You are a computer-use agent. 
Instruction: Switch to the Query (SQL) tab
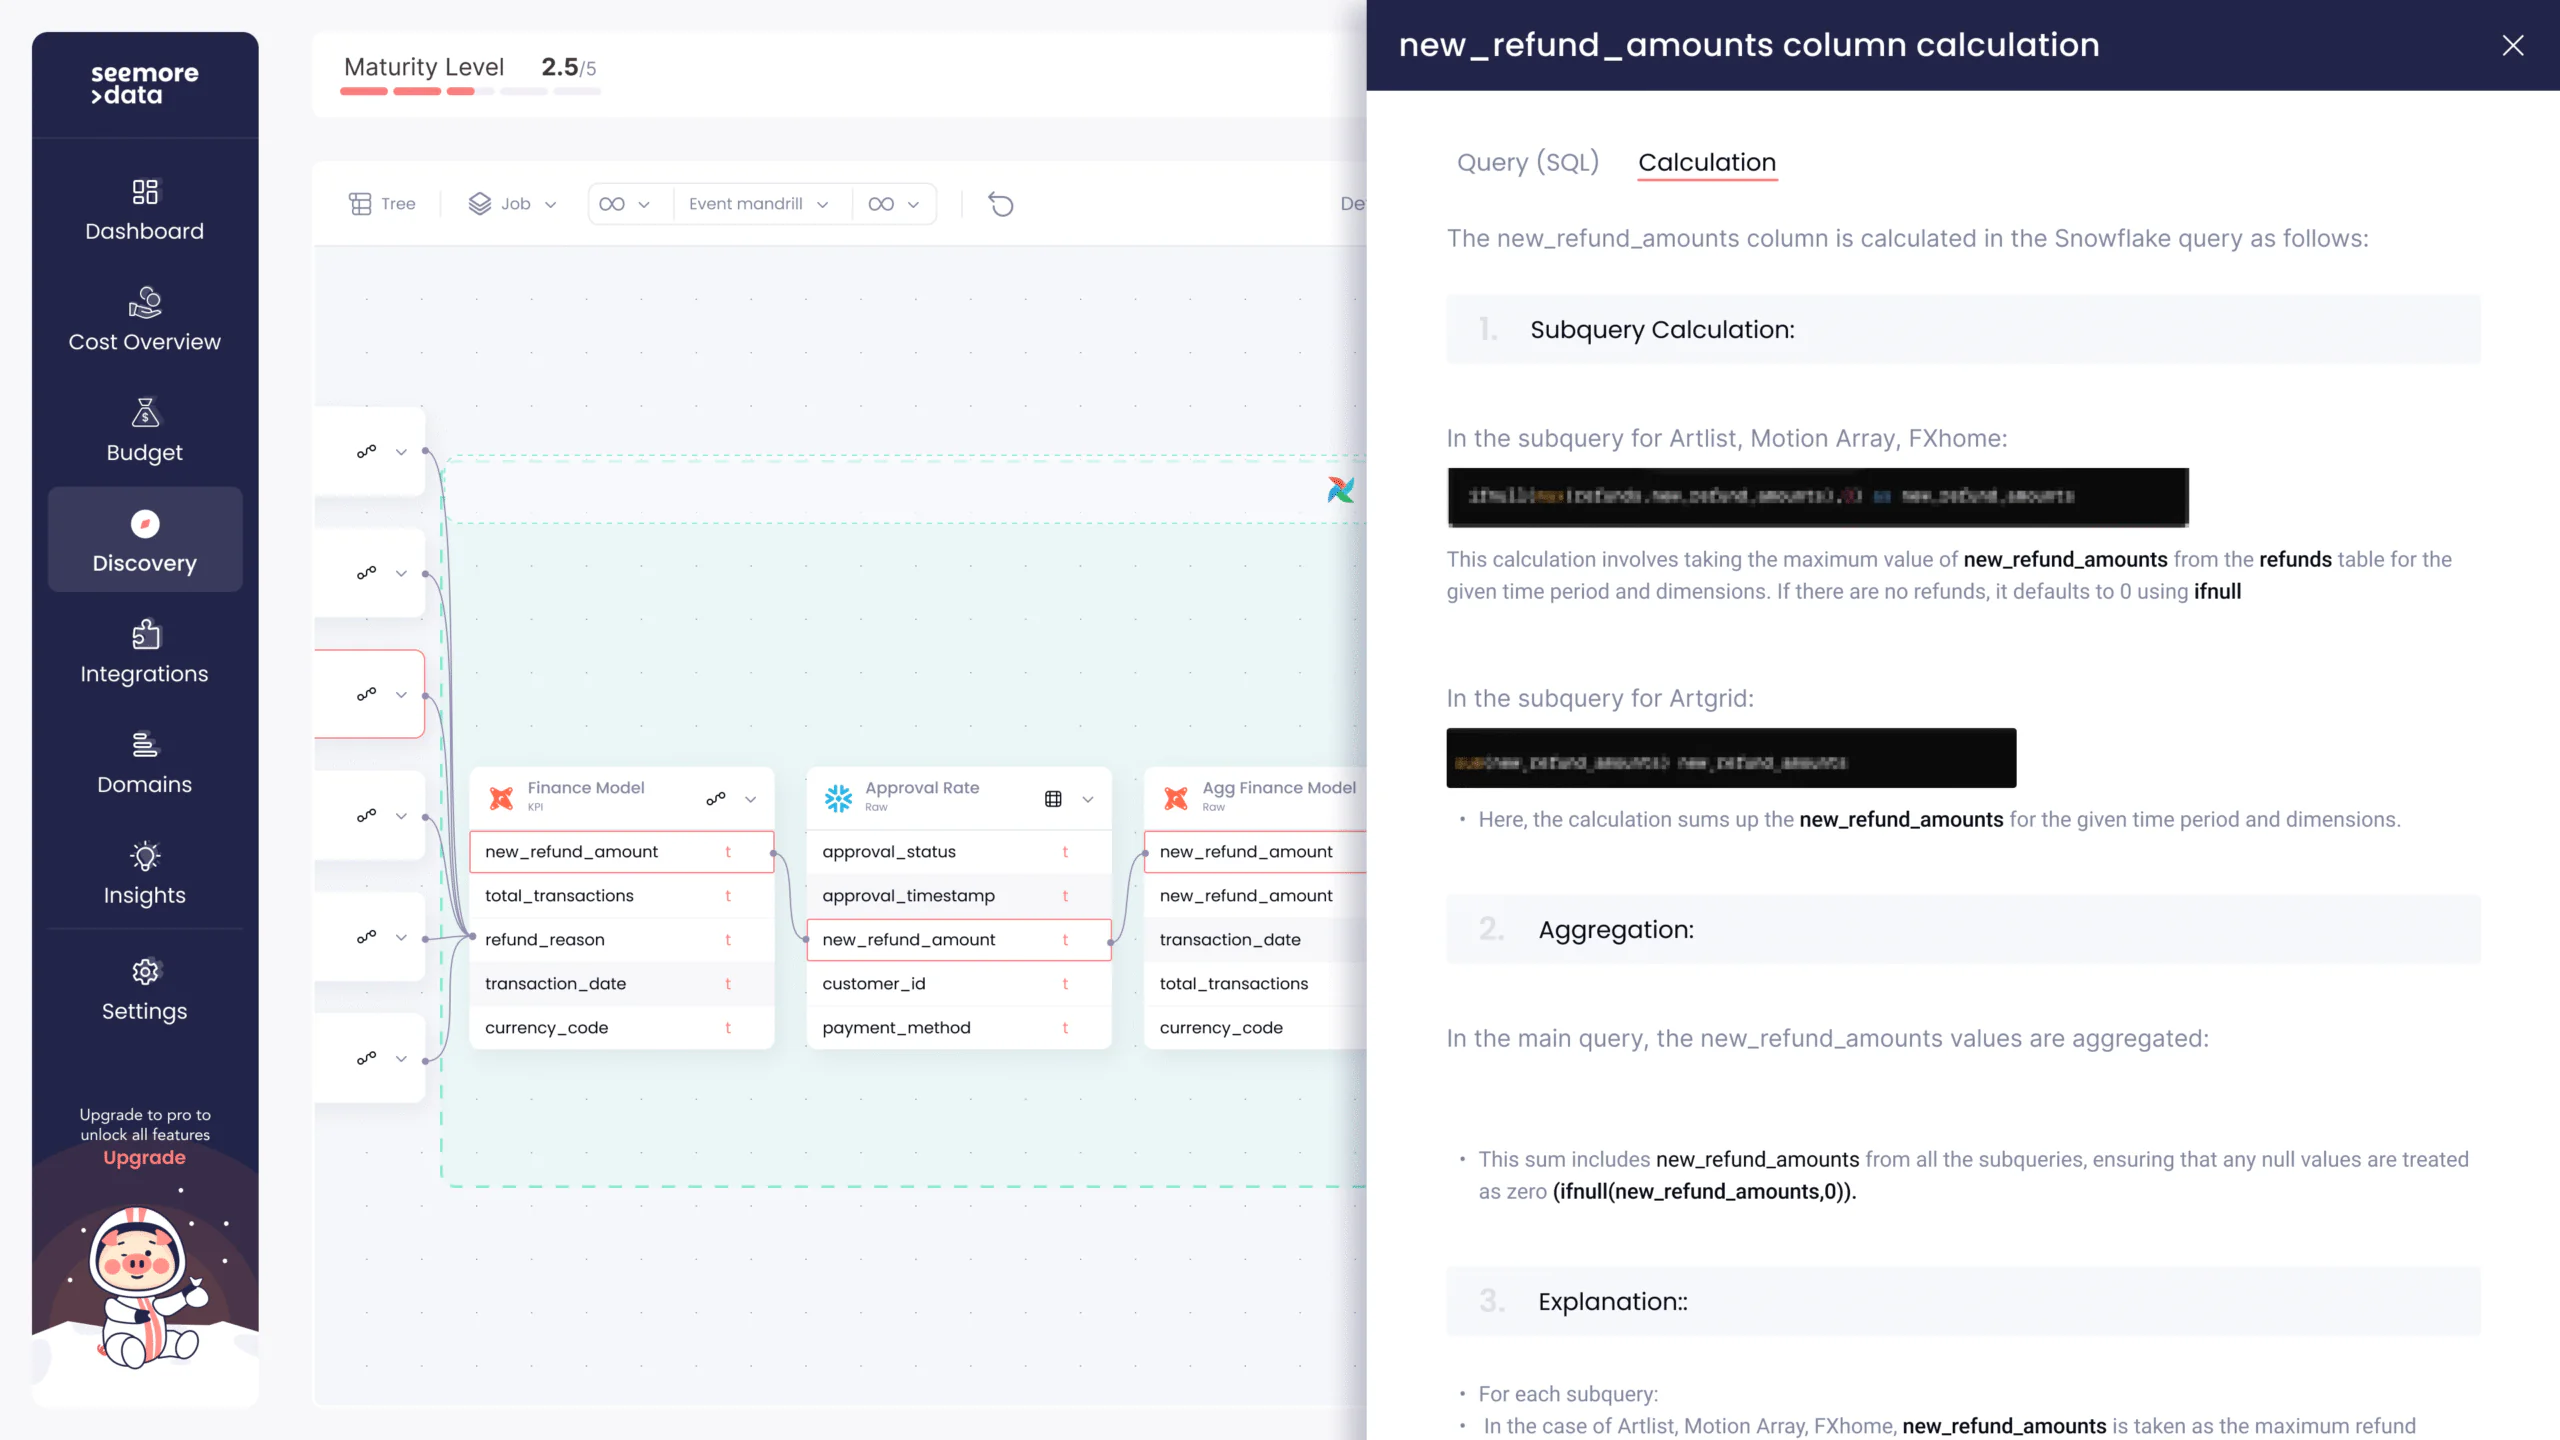tap(1527, 162)
